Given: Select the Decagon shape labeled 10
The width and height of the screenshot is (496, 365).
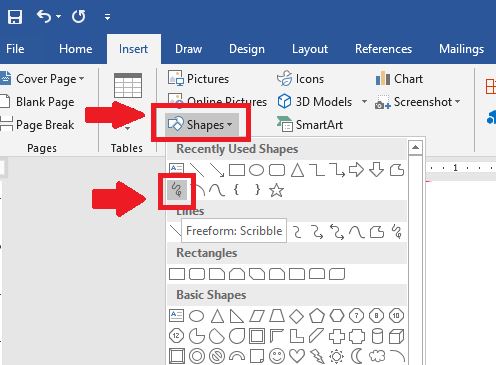Looking at the screenshot, I should pyautogui.click(x=396, y=316).
